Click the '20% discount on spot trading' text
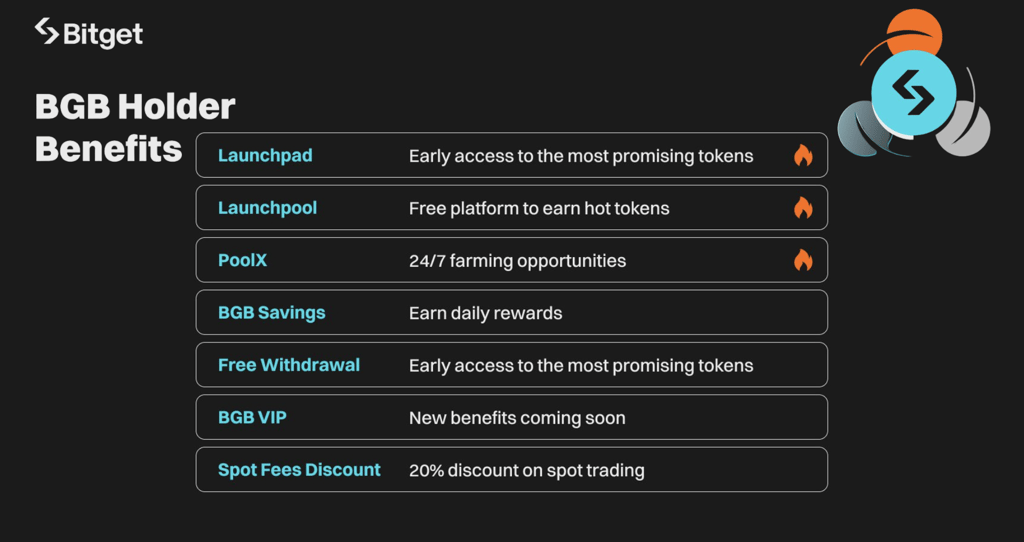Screen dimensions: 1024x542 [526, 470]
